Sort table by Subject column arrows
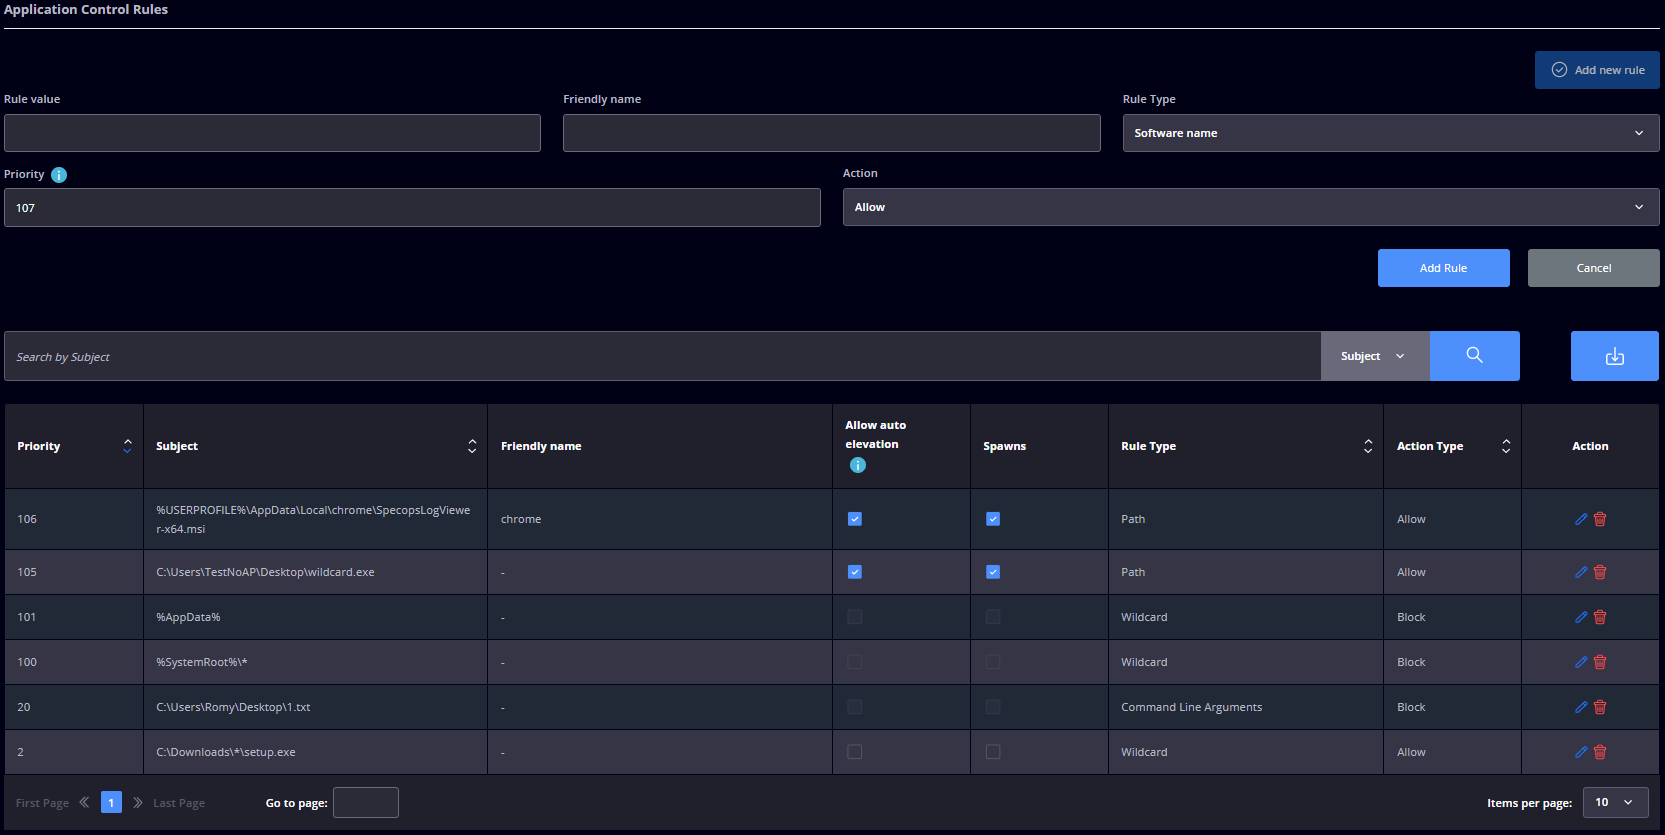1665x835 pixels. (x=472, y=446)
